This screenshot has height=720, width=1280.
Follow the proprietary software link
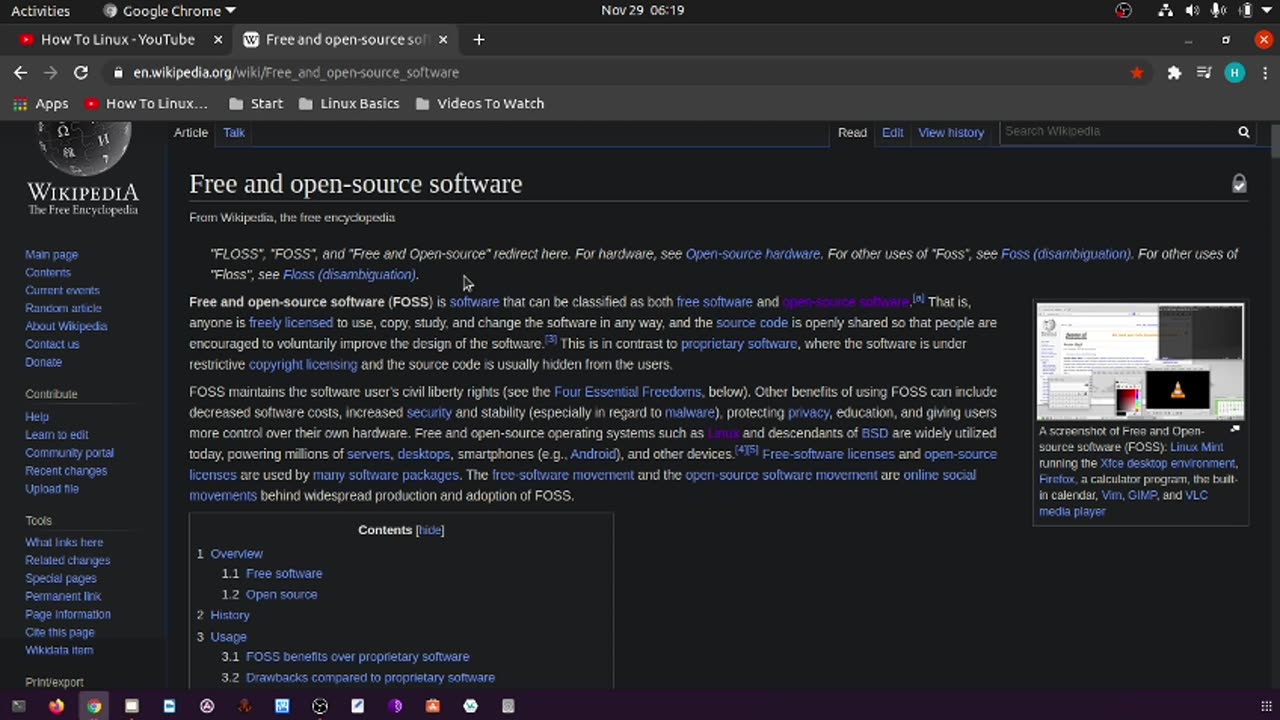click(739, 344)
